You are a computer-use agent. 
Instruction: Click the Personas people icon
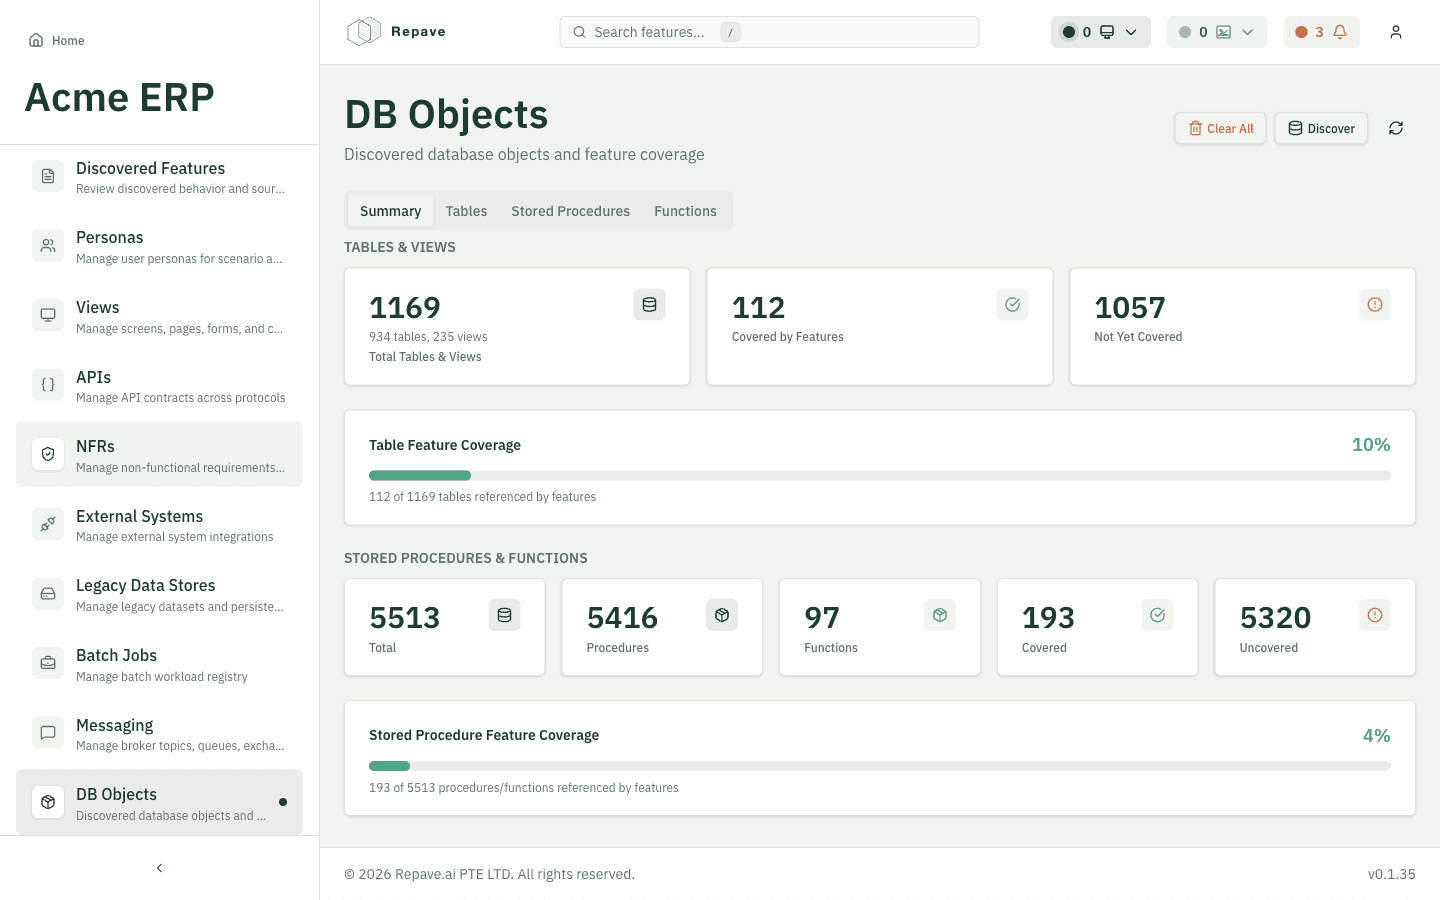[48, 246]
